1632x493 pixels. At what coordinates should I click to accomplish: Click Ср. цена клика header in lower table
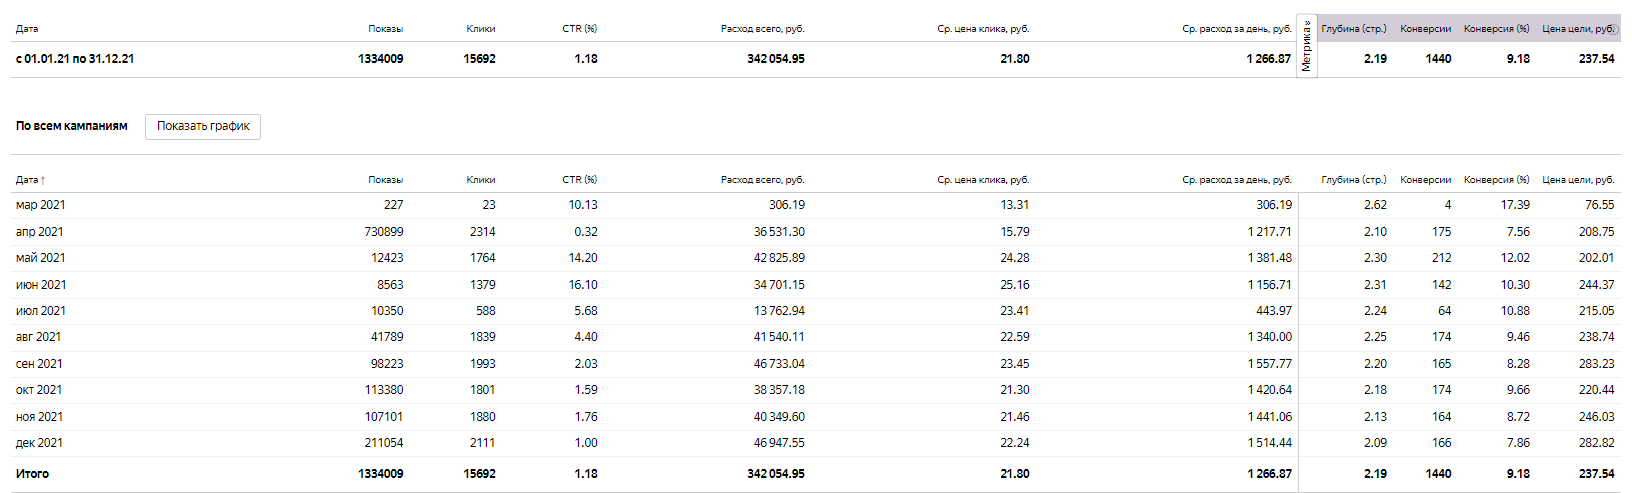983,180
